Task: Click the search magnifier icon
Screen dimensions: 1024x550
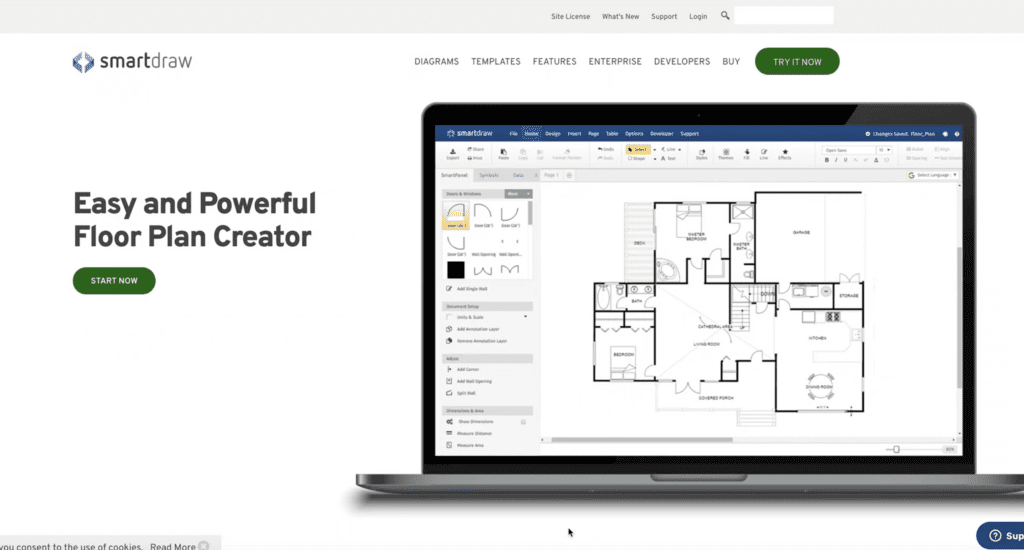Action: click(x=725, y=16)
